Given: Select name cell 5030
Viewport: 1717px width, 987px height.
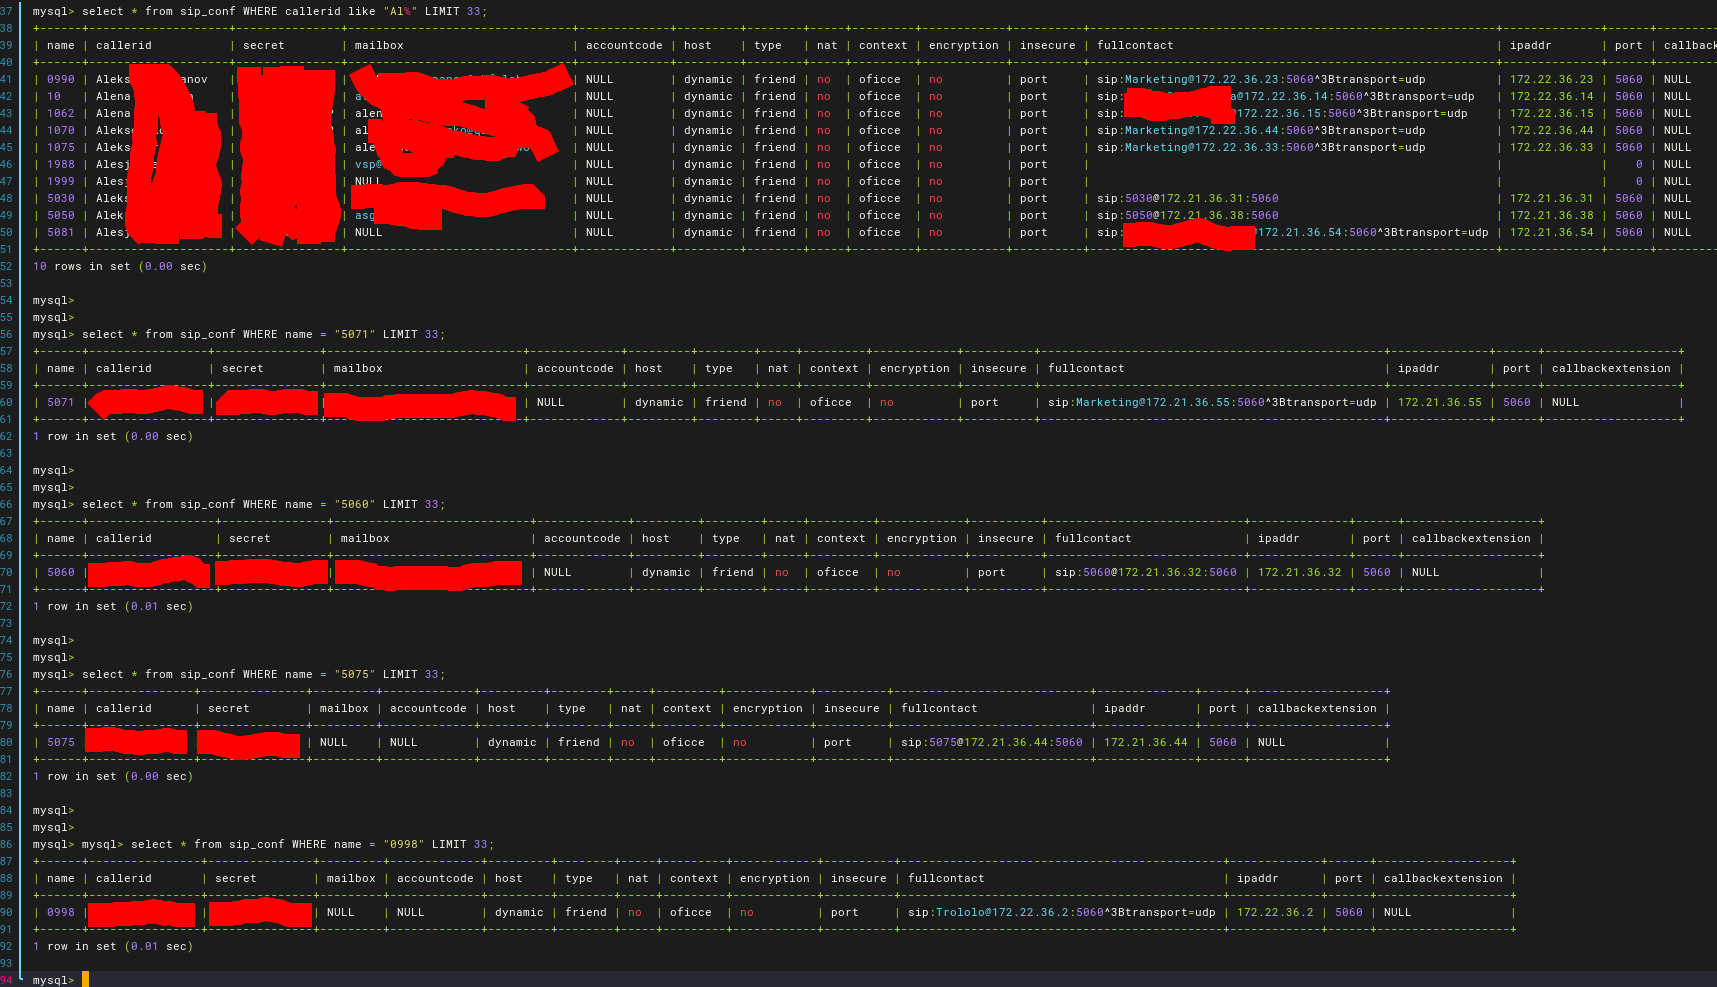Looking at the screenshot, I should tap(60, 198).
